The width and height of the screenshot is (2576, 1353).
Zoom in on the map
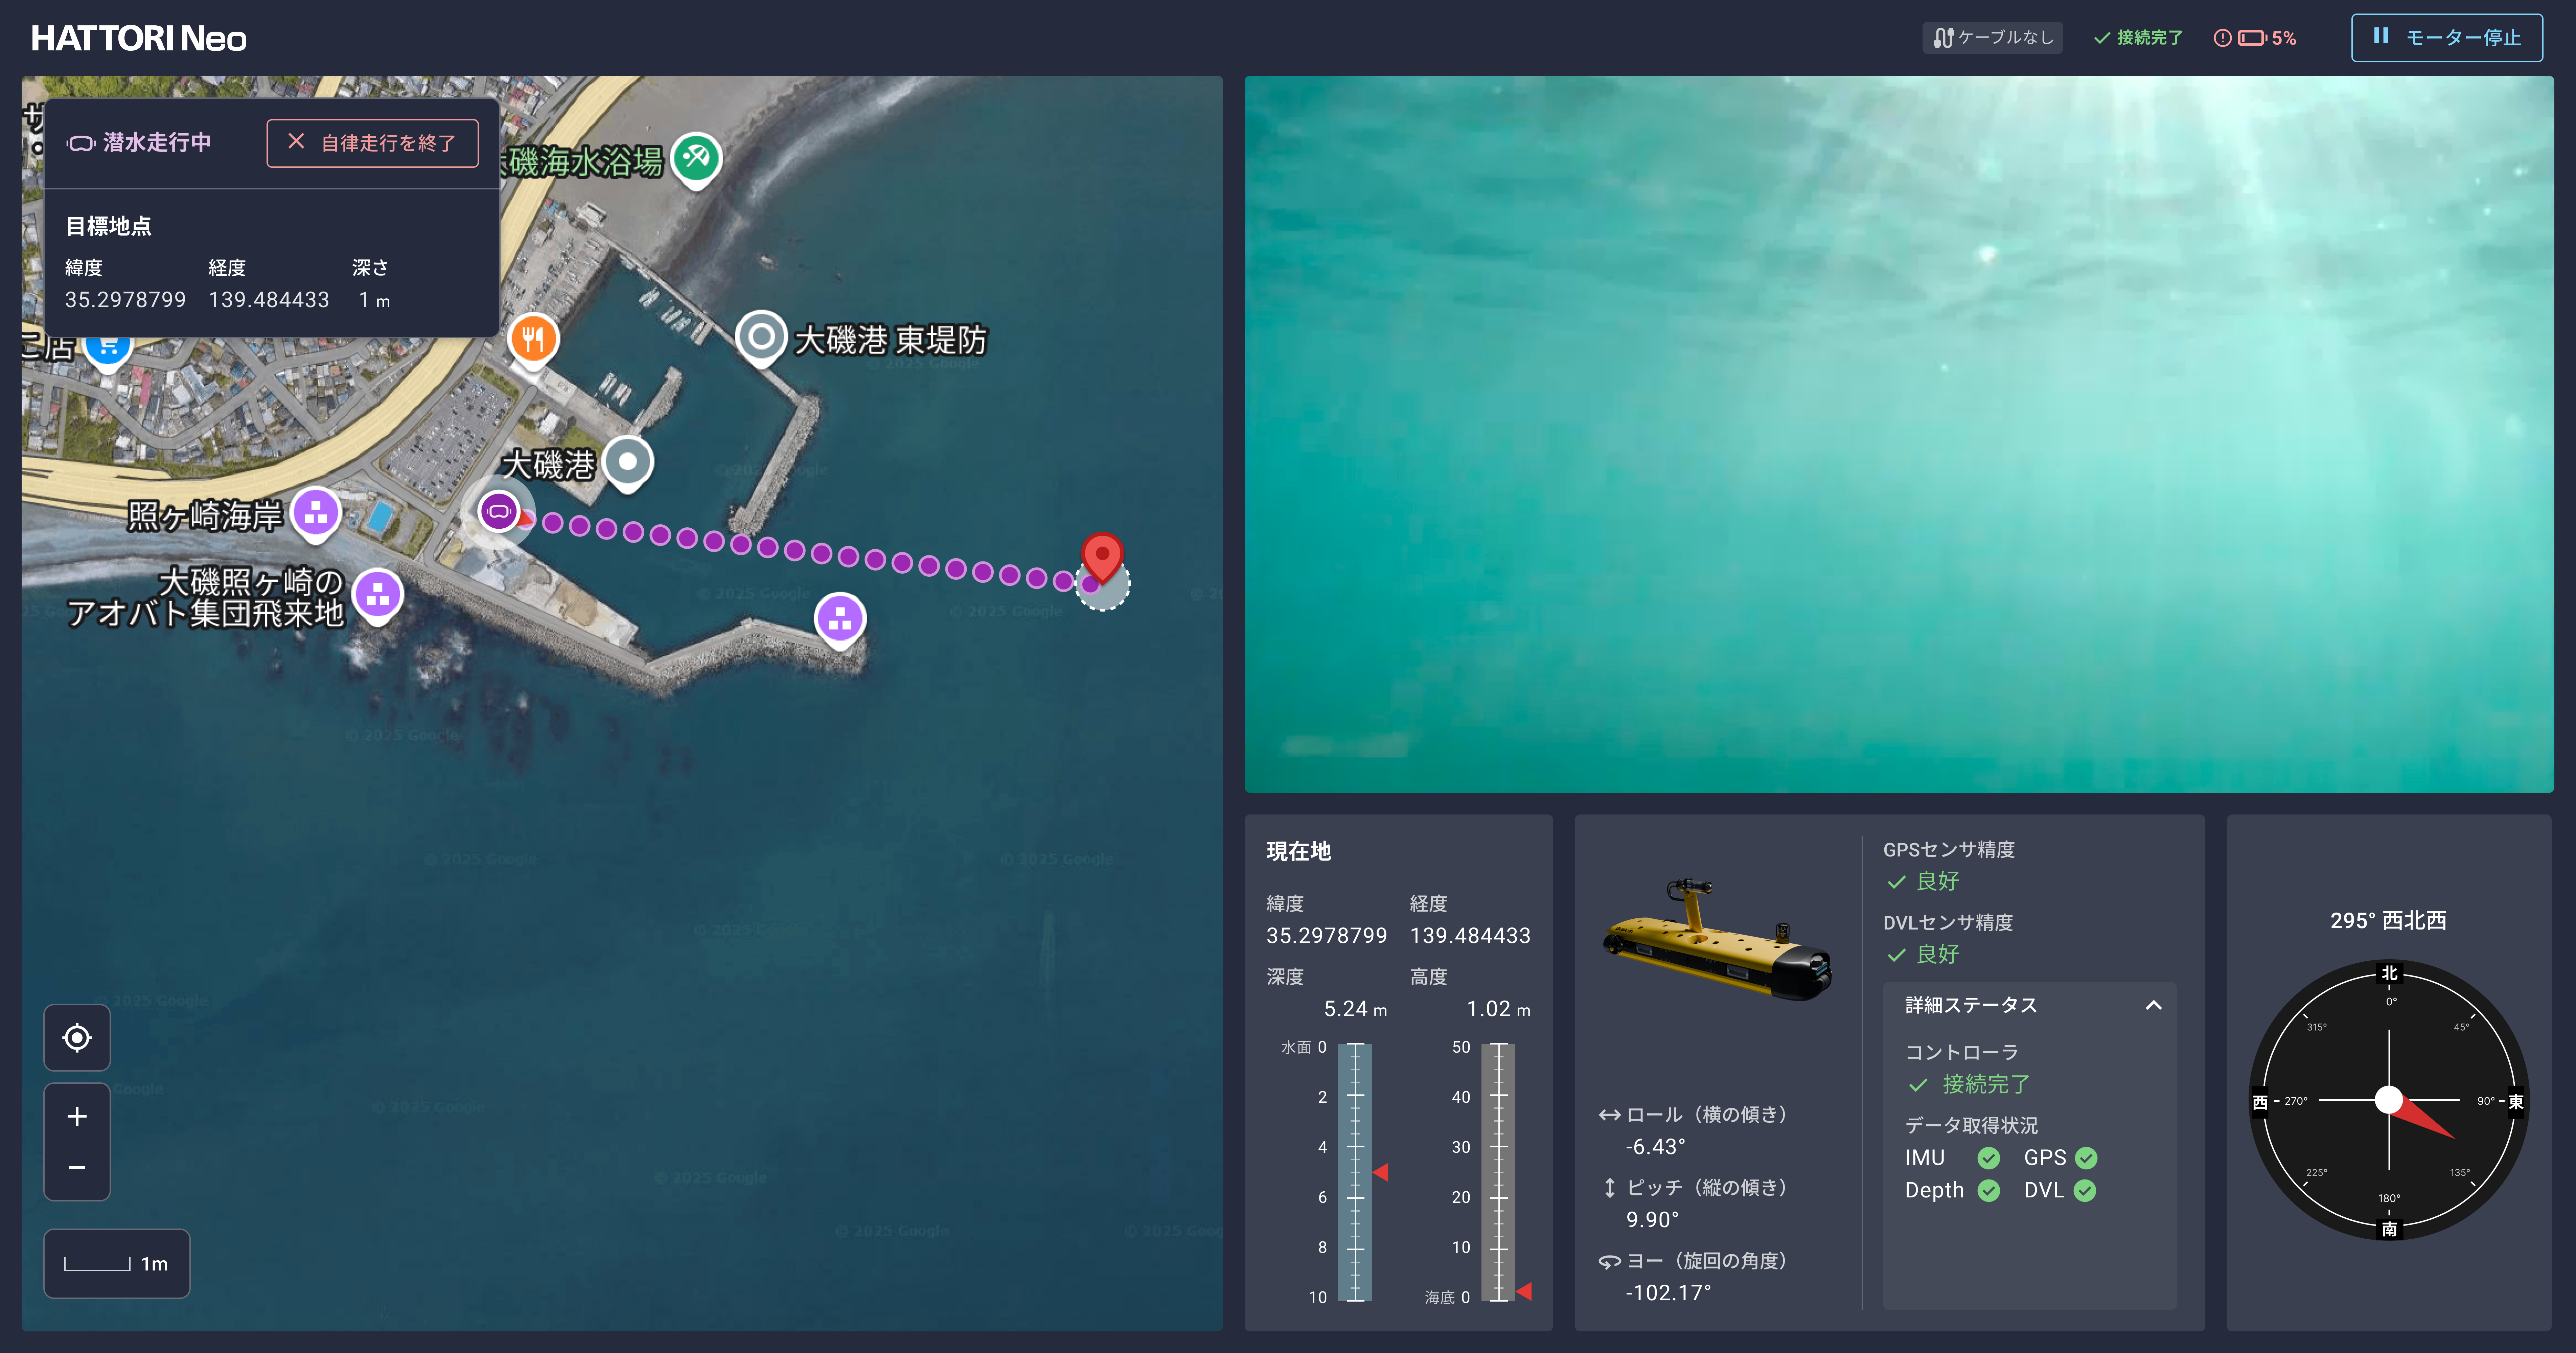(77, 1116)
